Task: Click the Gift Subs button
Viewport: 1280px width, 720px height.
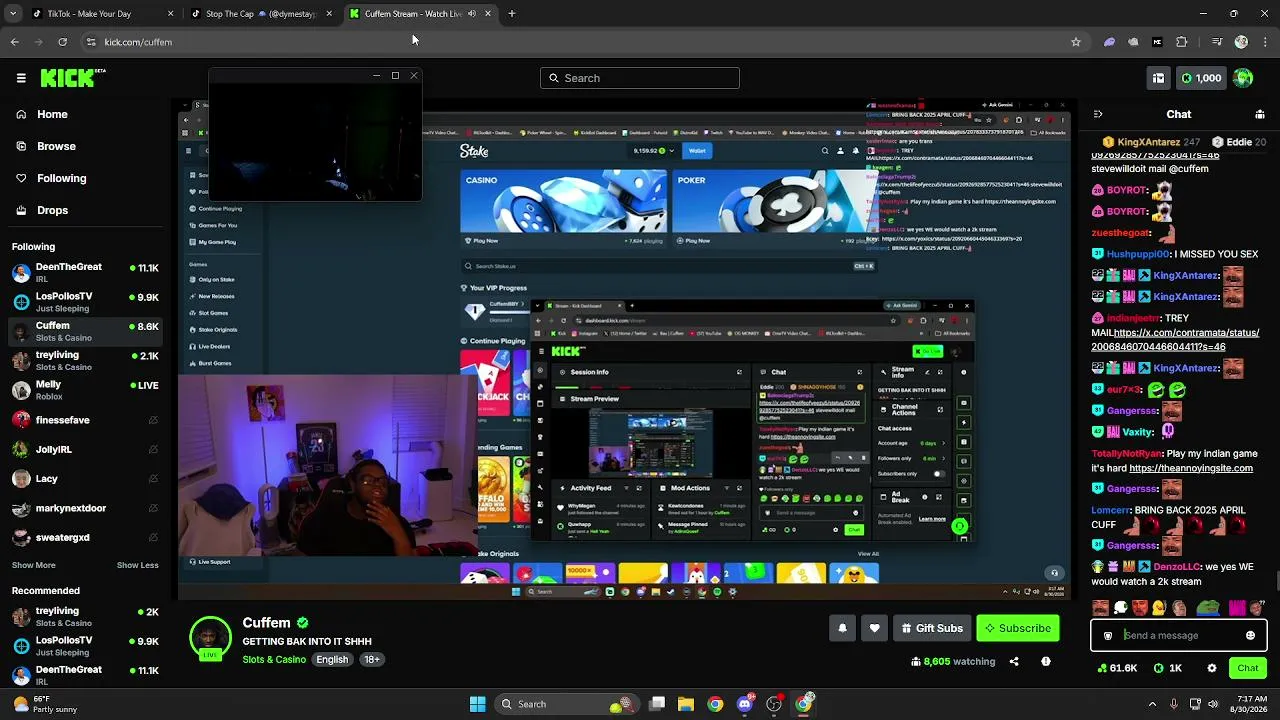Action: pos(932,628)
